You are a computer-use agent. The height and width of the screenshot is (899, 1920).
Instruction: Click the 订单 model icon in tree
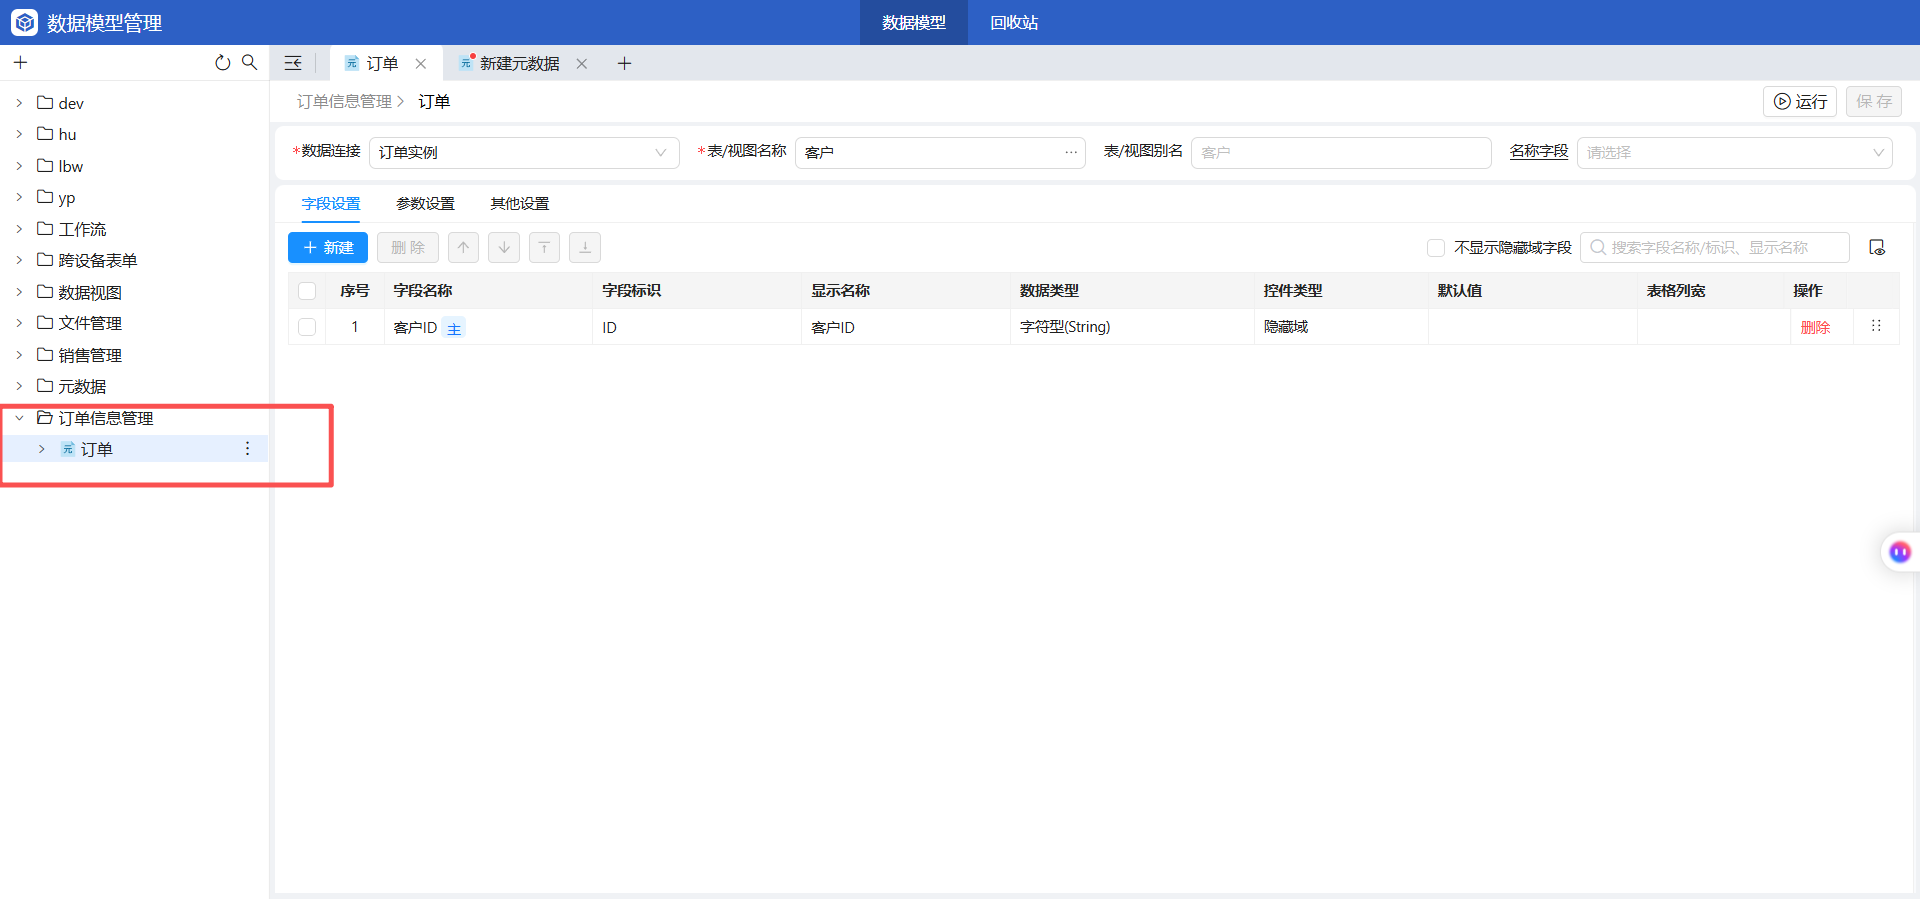pos(68,449)
